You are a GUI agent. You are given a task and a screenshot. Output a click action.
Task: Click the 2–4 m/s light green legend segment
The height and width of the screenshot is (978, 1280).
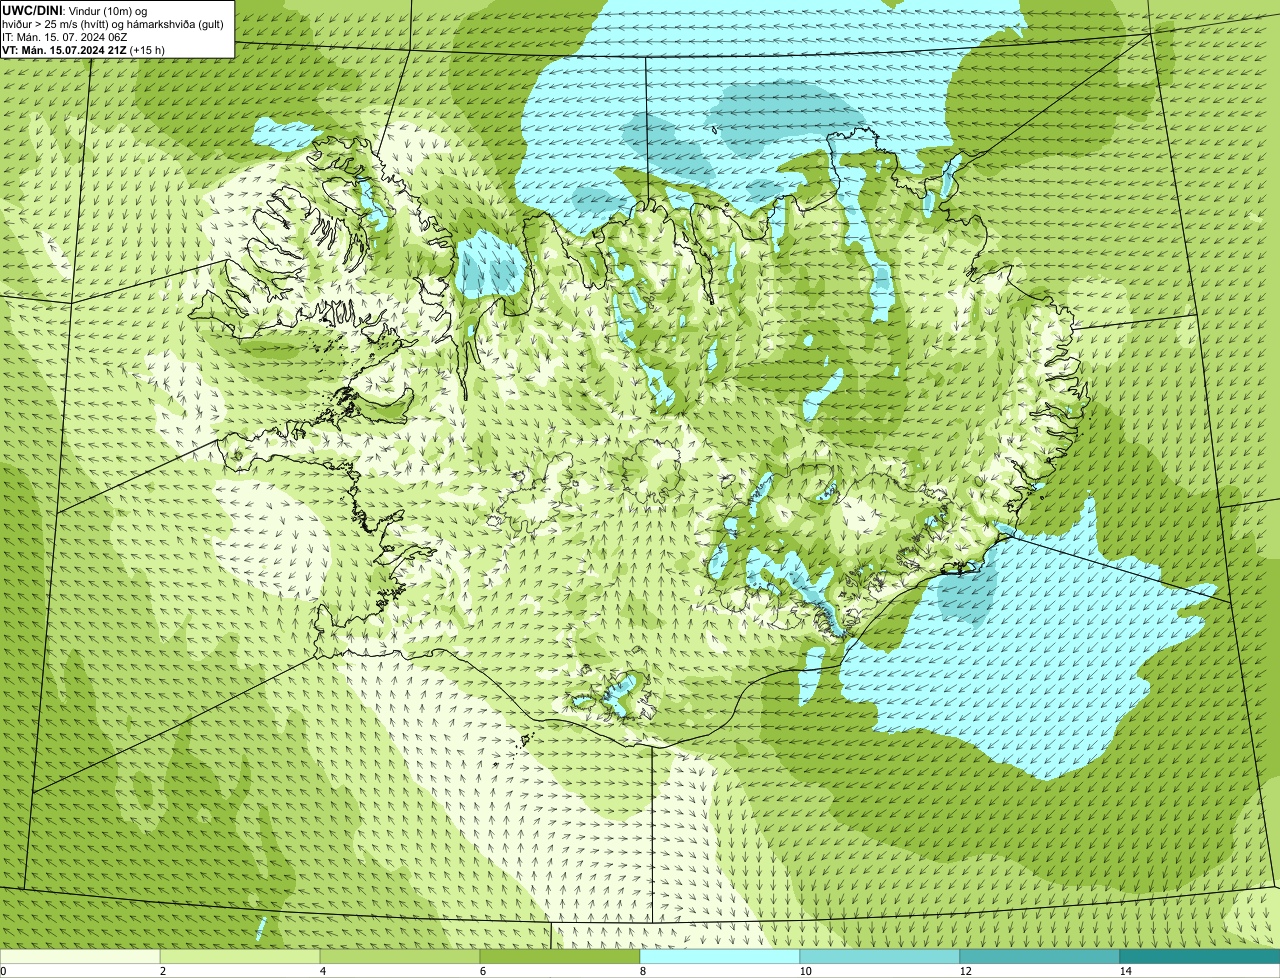pos(240,956)
